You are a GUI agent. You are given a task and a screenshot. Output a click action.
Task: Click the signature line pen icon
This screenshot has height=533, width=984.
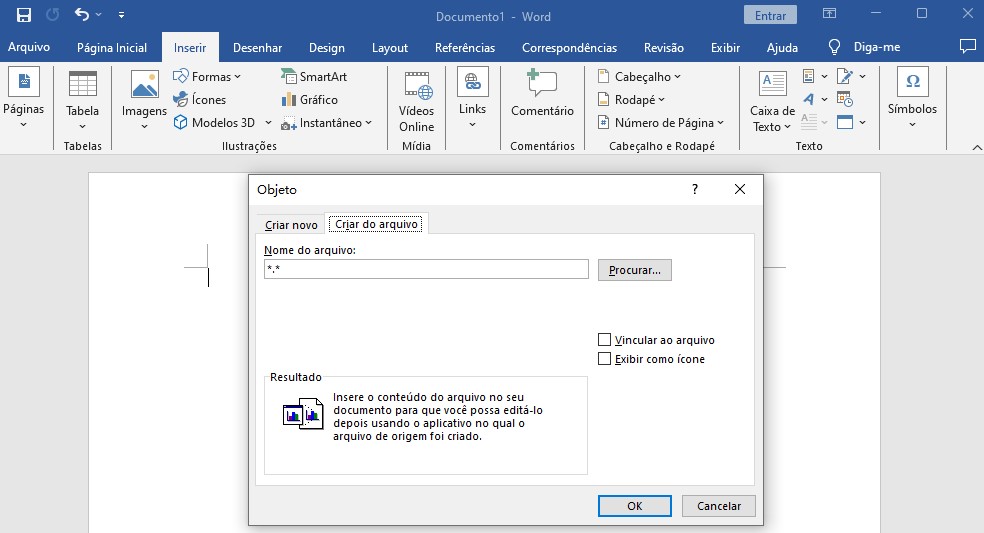(x=845, y=76)
